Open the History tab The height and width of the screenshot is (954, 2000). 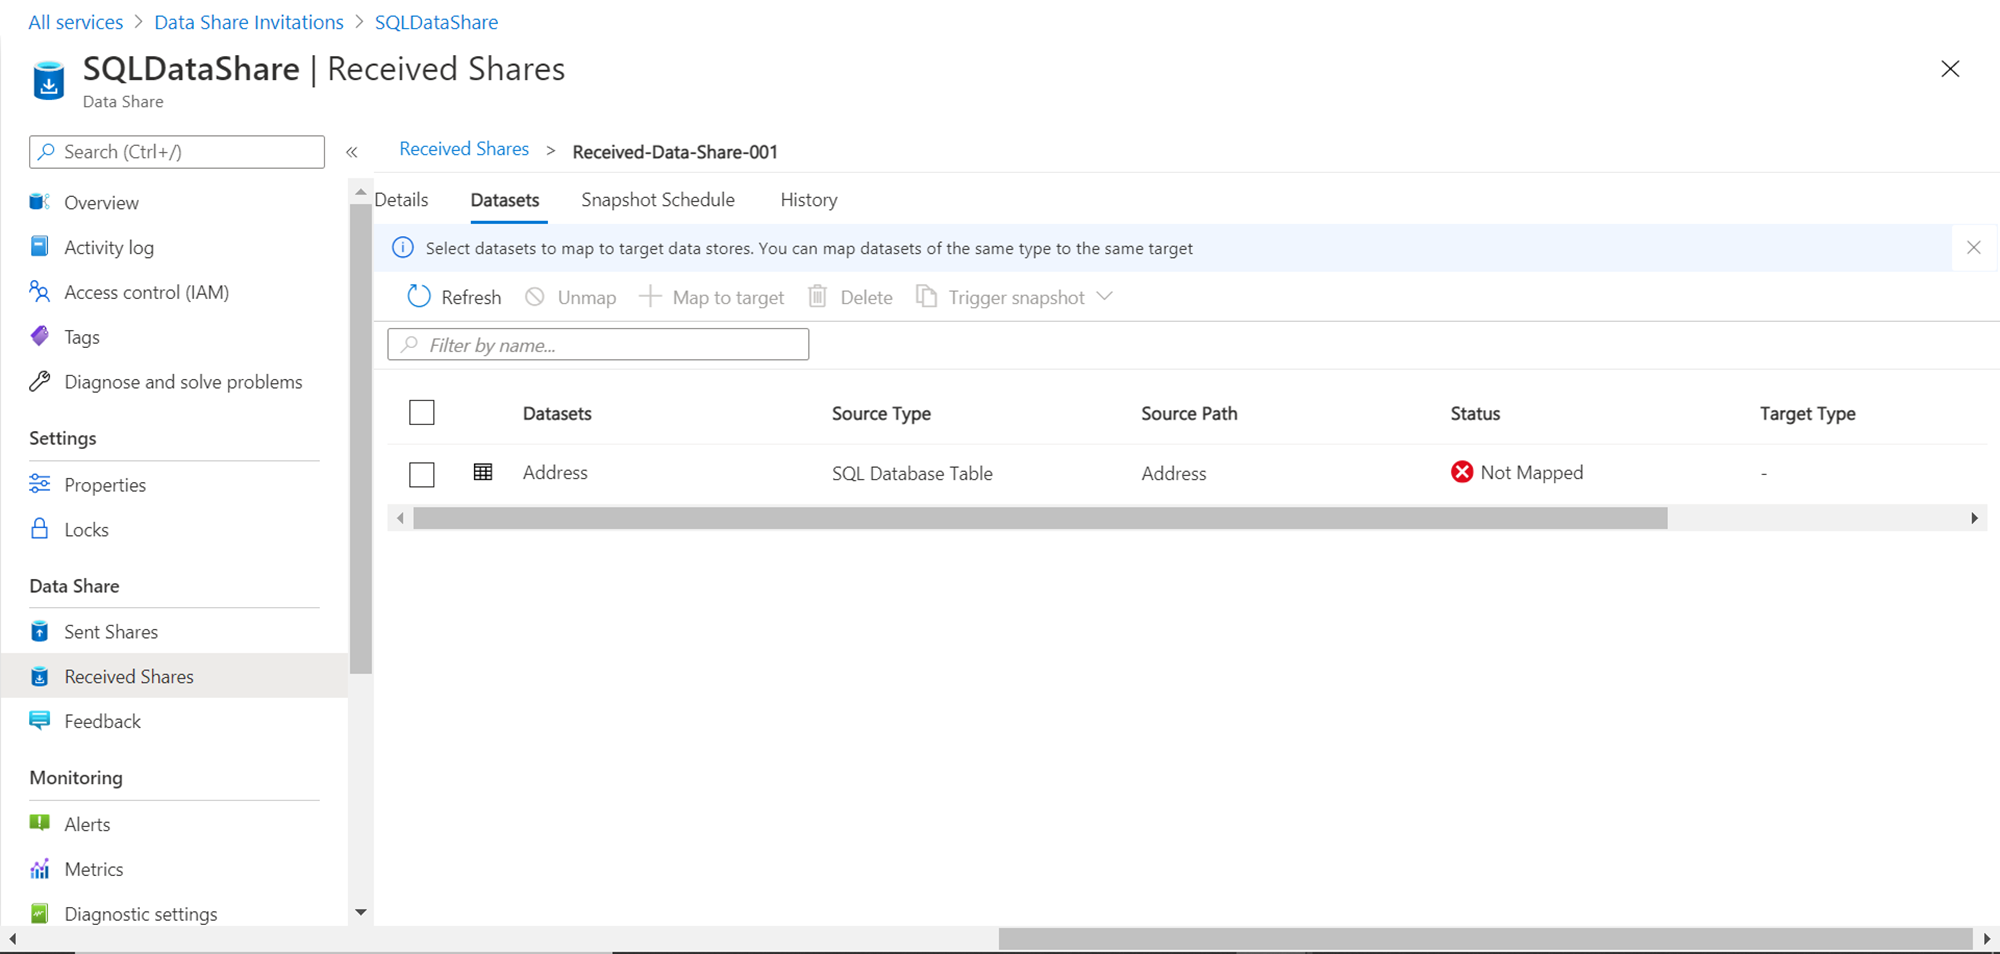(809, 200)
